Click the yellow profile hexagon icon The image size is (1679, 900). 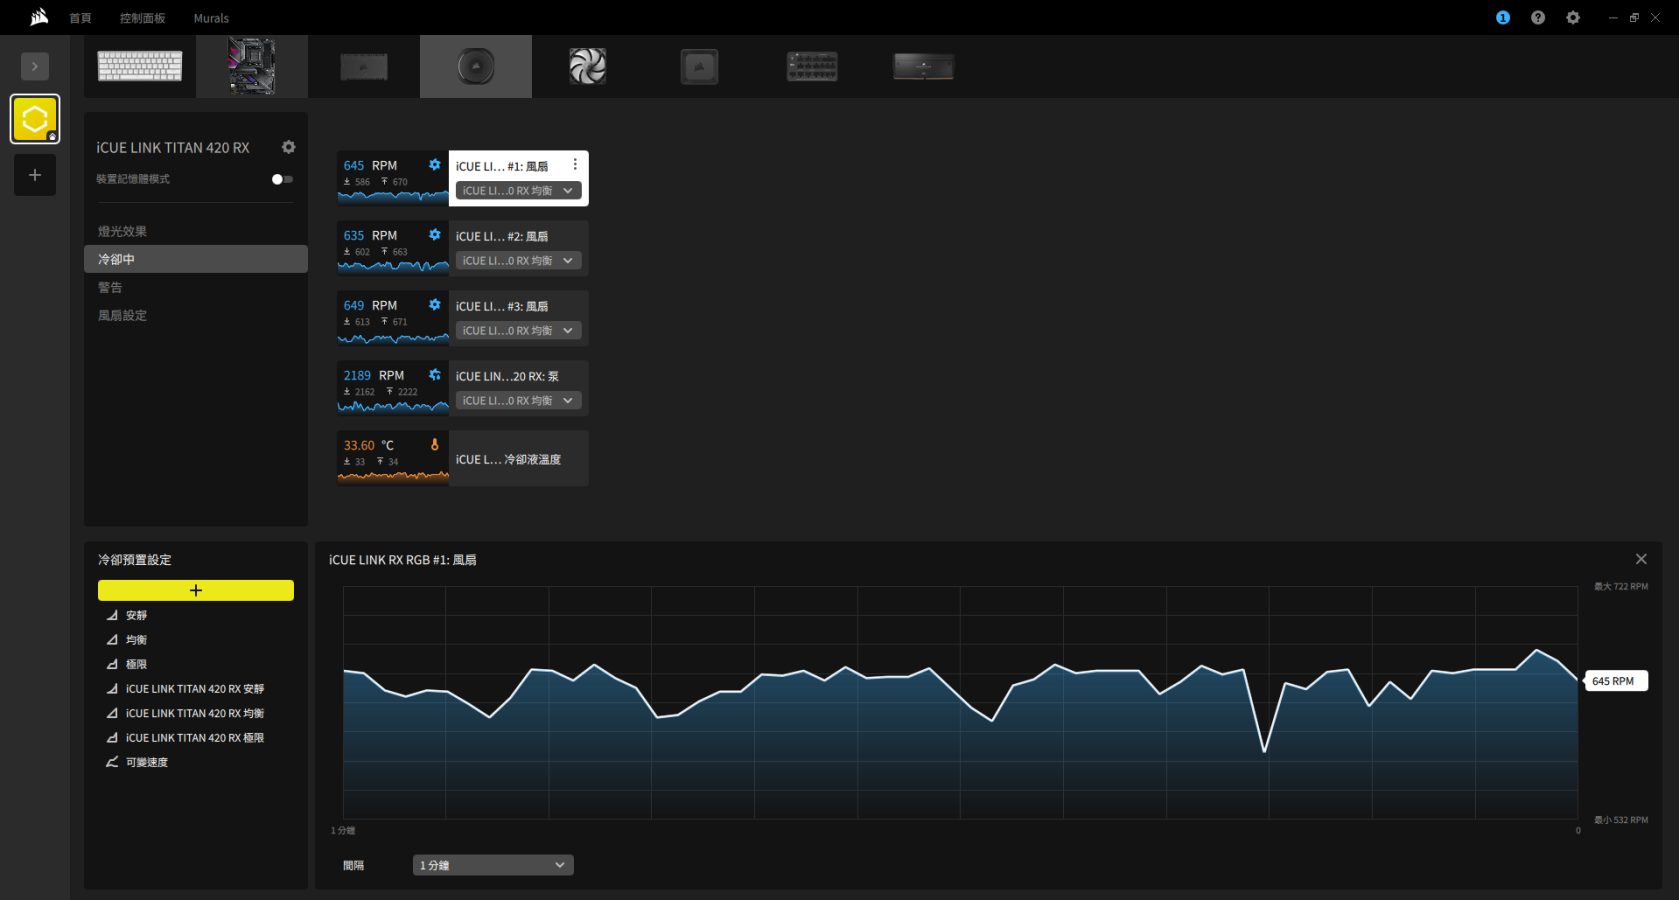(35, 119)
